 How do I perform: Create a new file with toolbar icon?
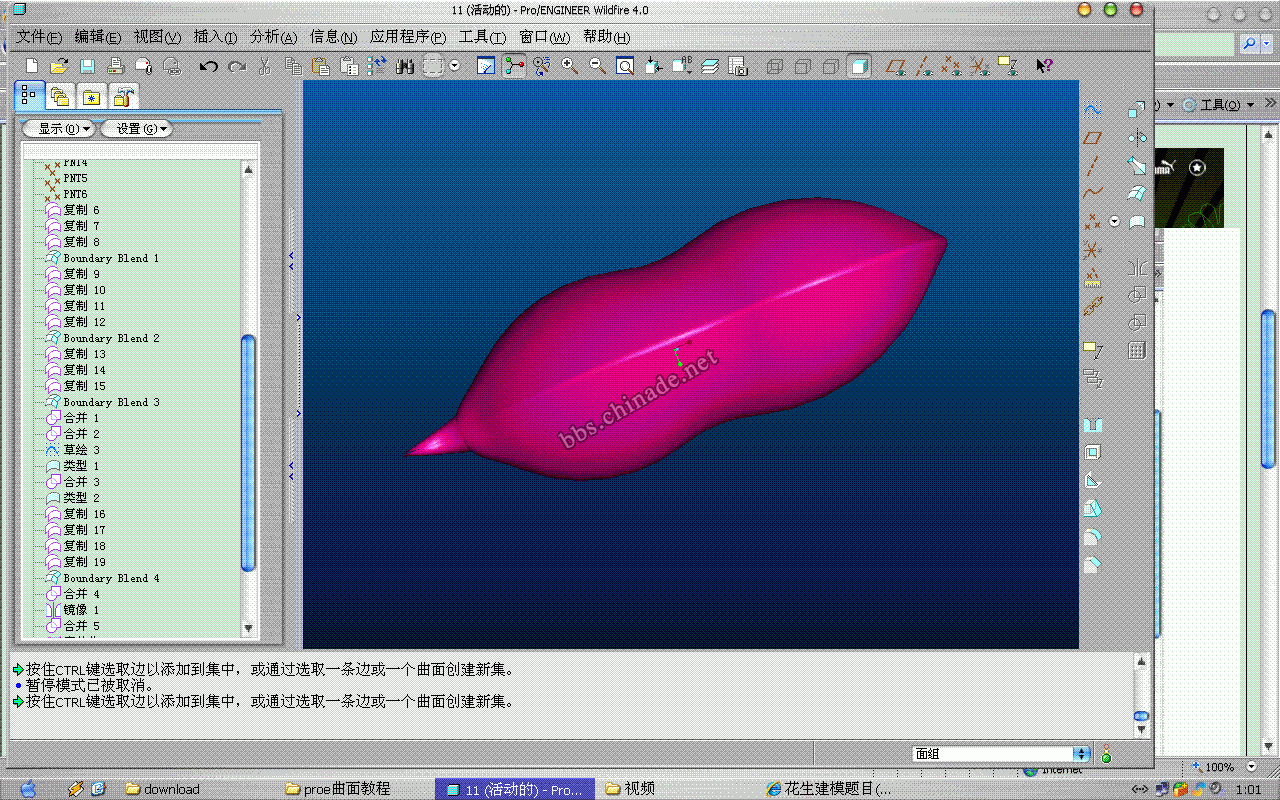pyautogui.click(x=32, y=66)
